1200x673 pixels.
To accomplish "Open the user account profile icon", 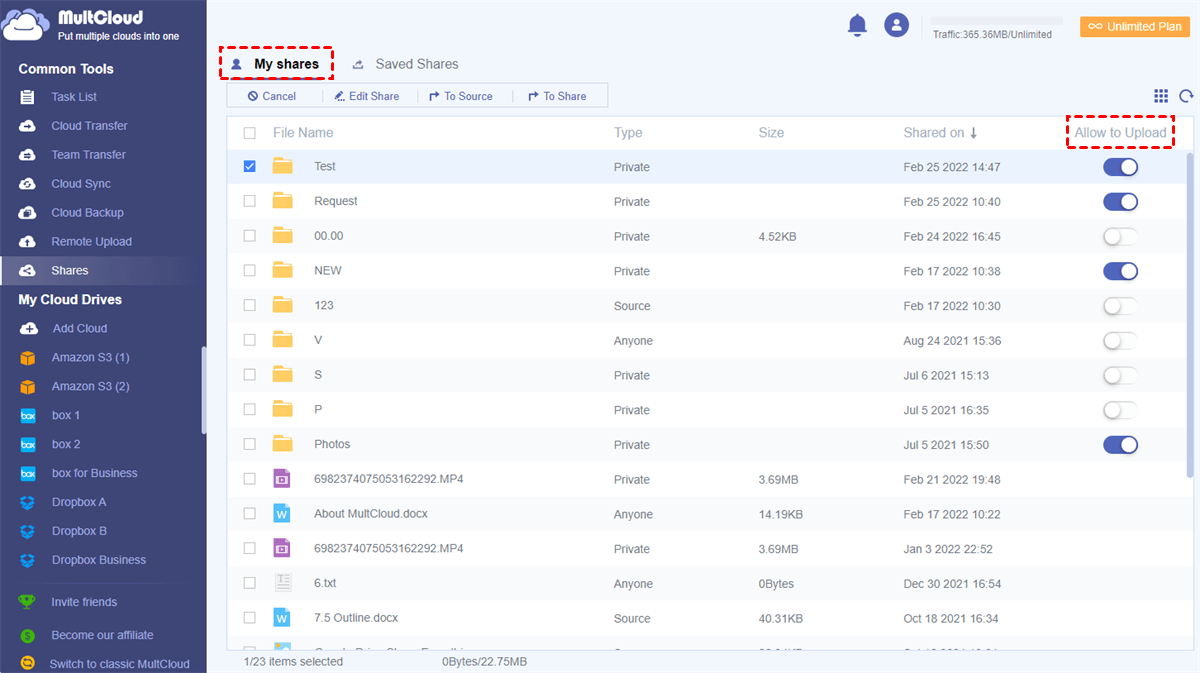I will pyautogui.click(x=897, y=26).
